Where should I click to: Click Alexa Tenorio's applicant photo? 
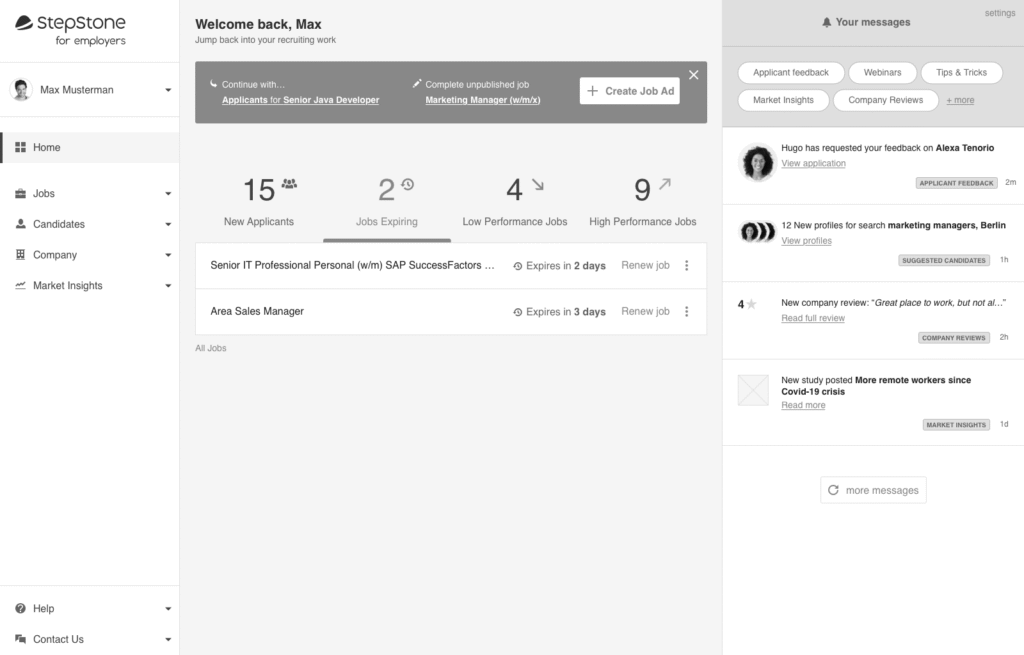(758, 162)
